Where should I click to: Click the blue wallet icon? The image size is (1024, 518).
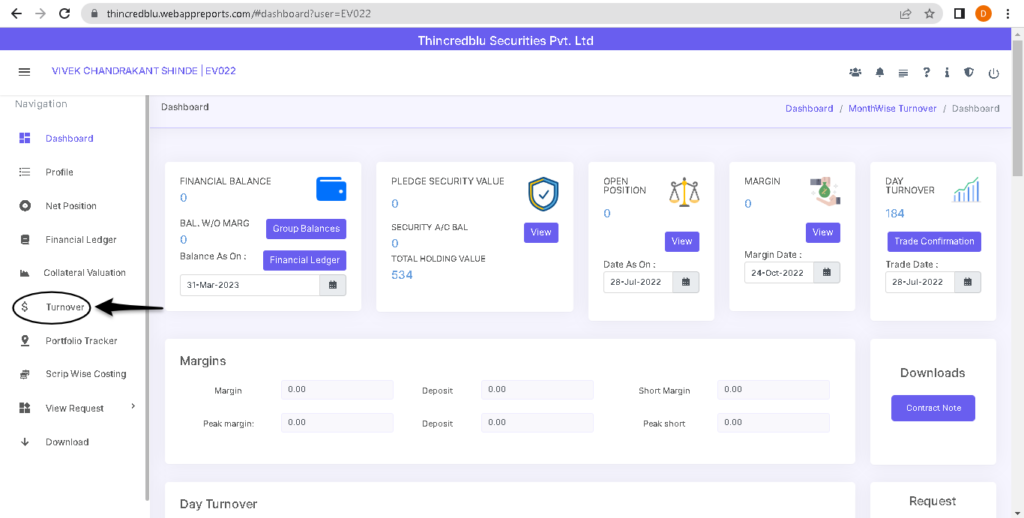point(331,189)
